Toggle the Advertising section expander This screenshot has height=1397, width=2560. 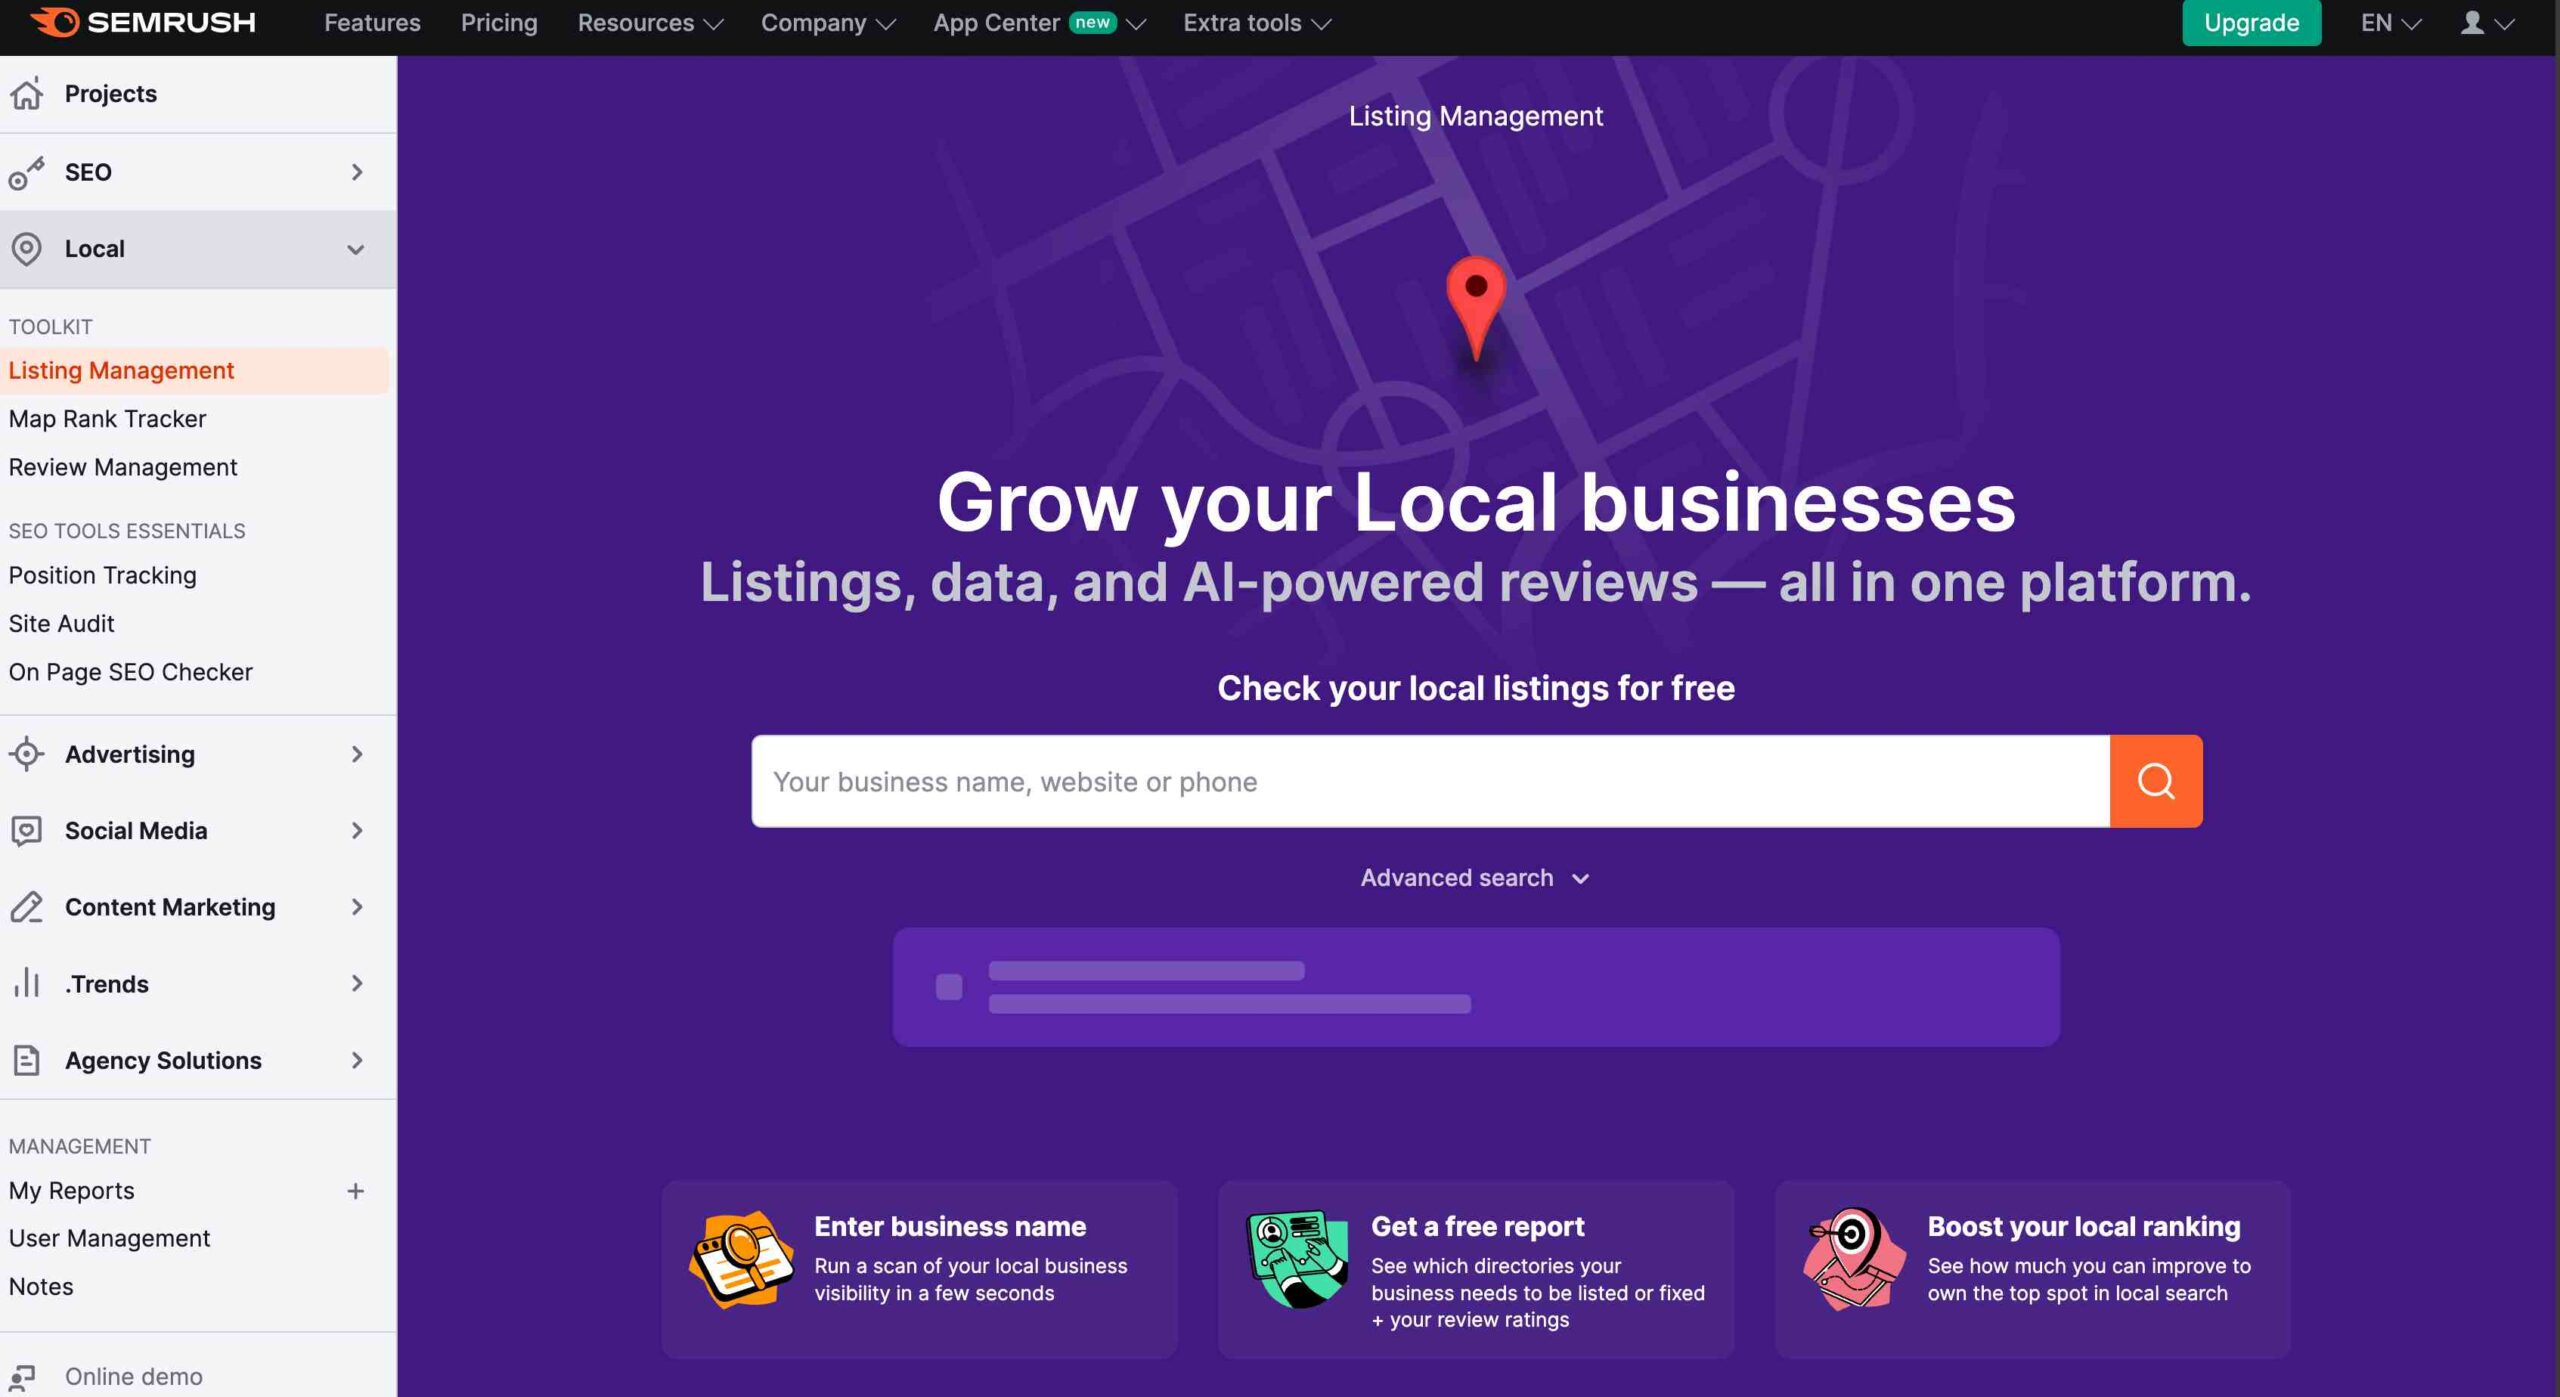pos(354,755)
